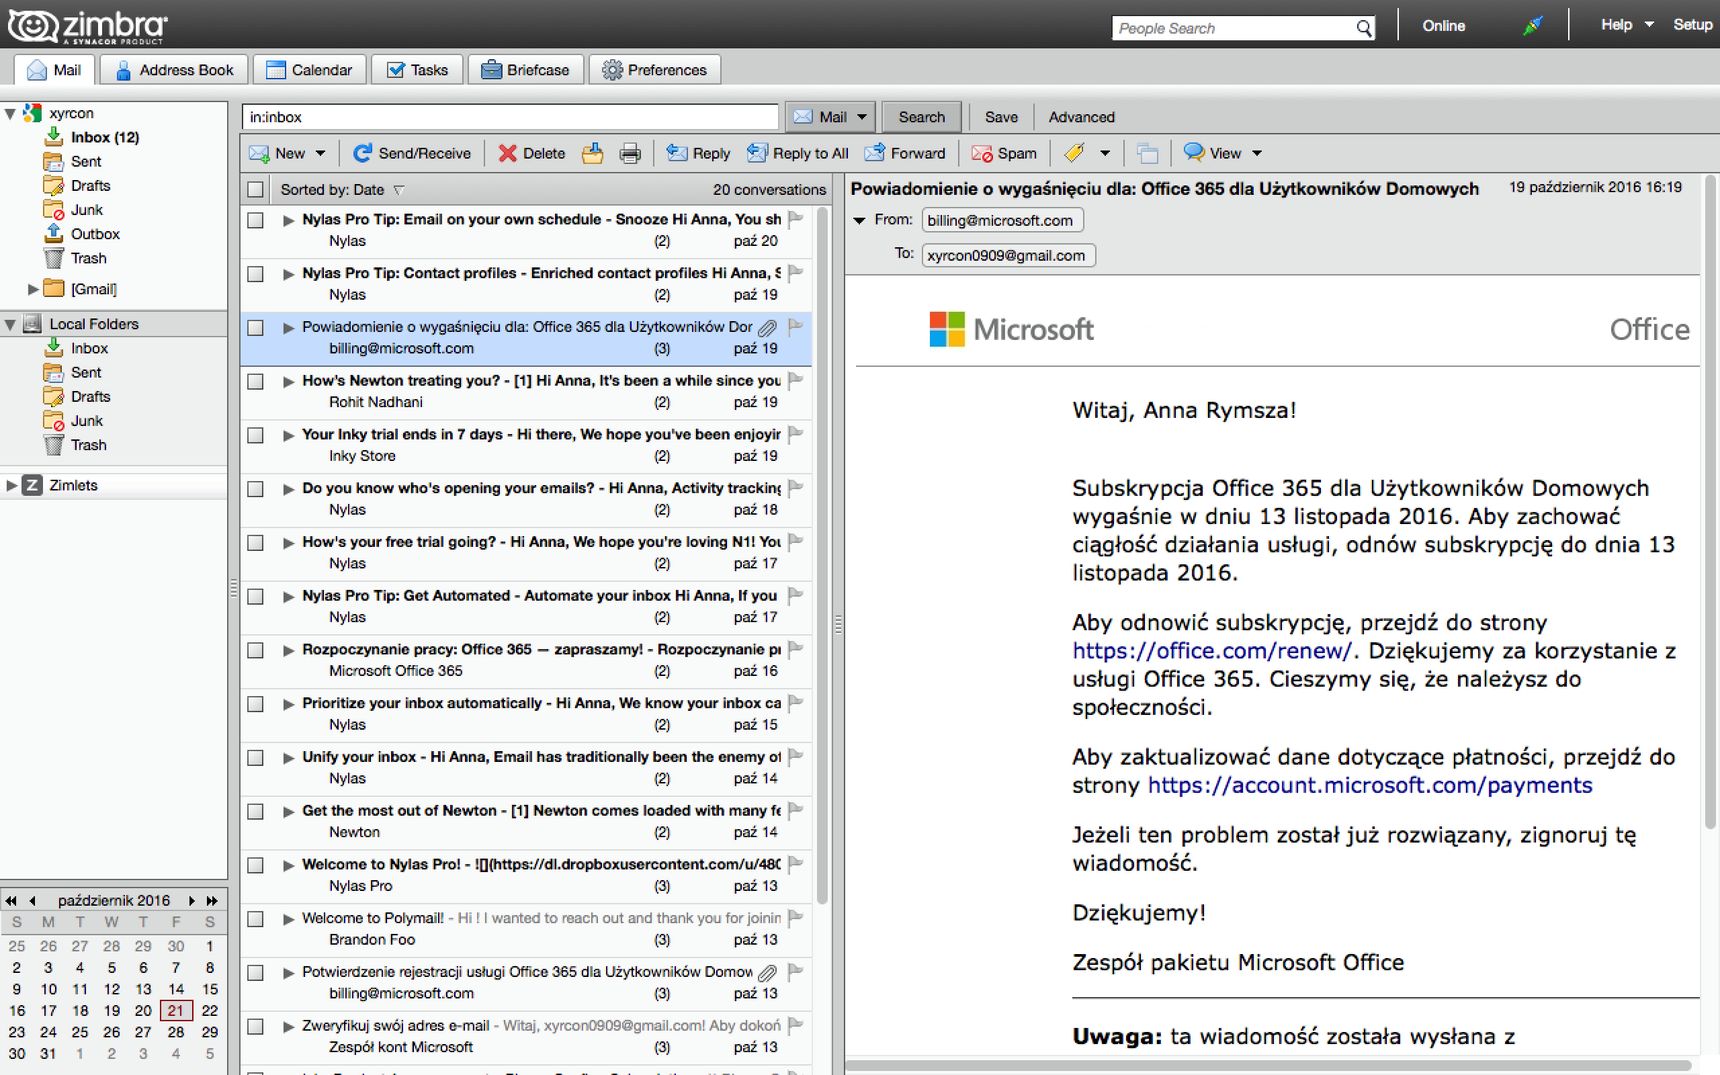Switch to Address Book tab
Viewport: 1720px width, 1075px height.
[x=174, y=70]
